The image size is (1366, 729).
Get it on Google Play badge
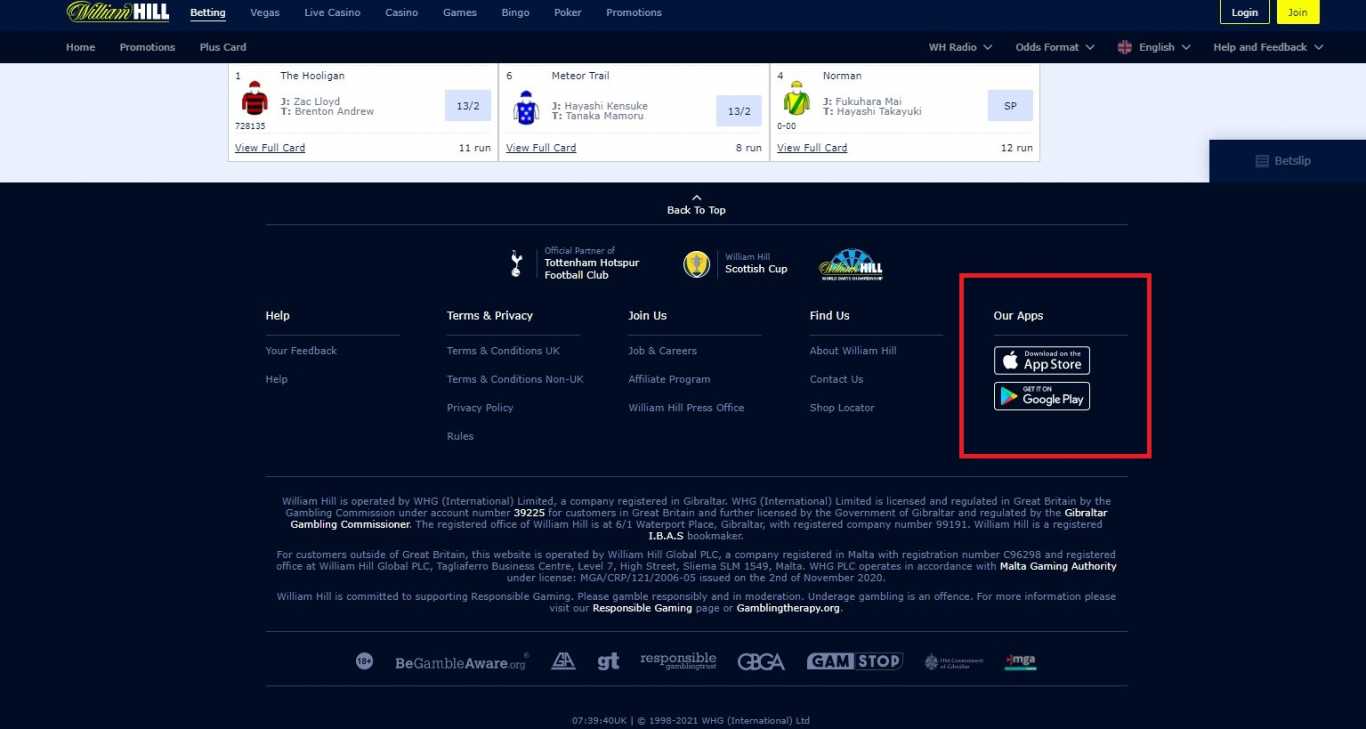pos(1042,397)
